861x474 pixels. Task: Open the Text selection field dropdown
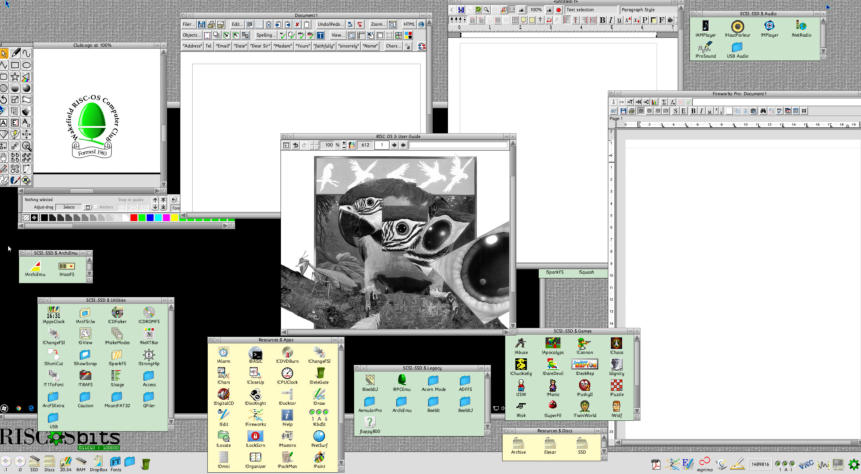(x=590, y=10)
